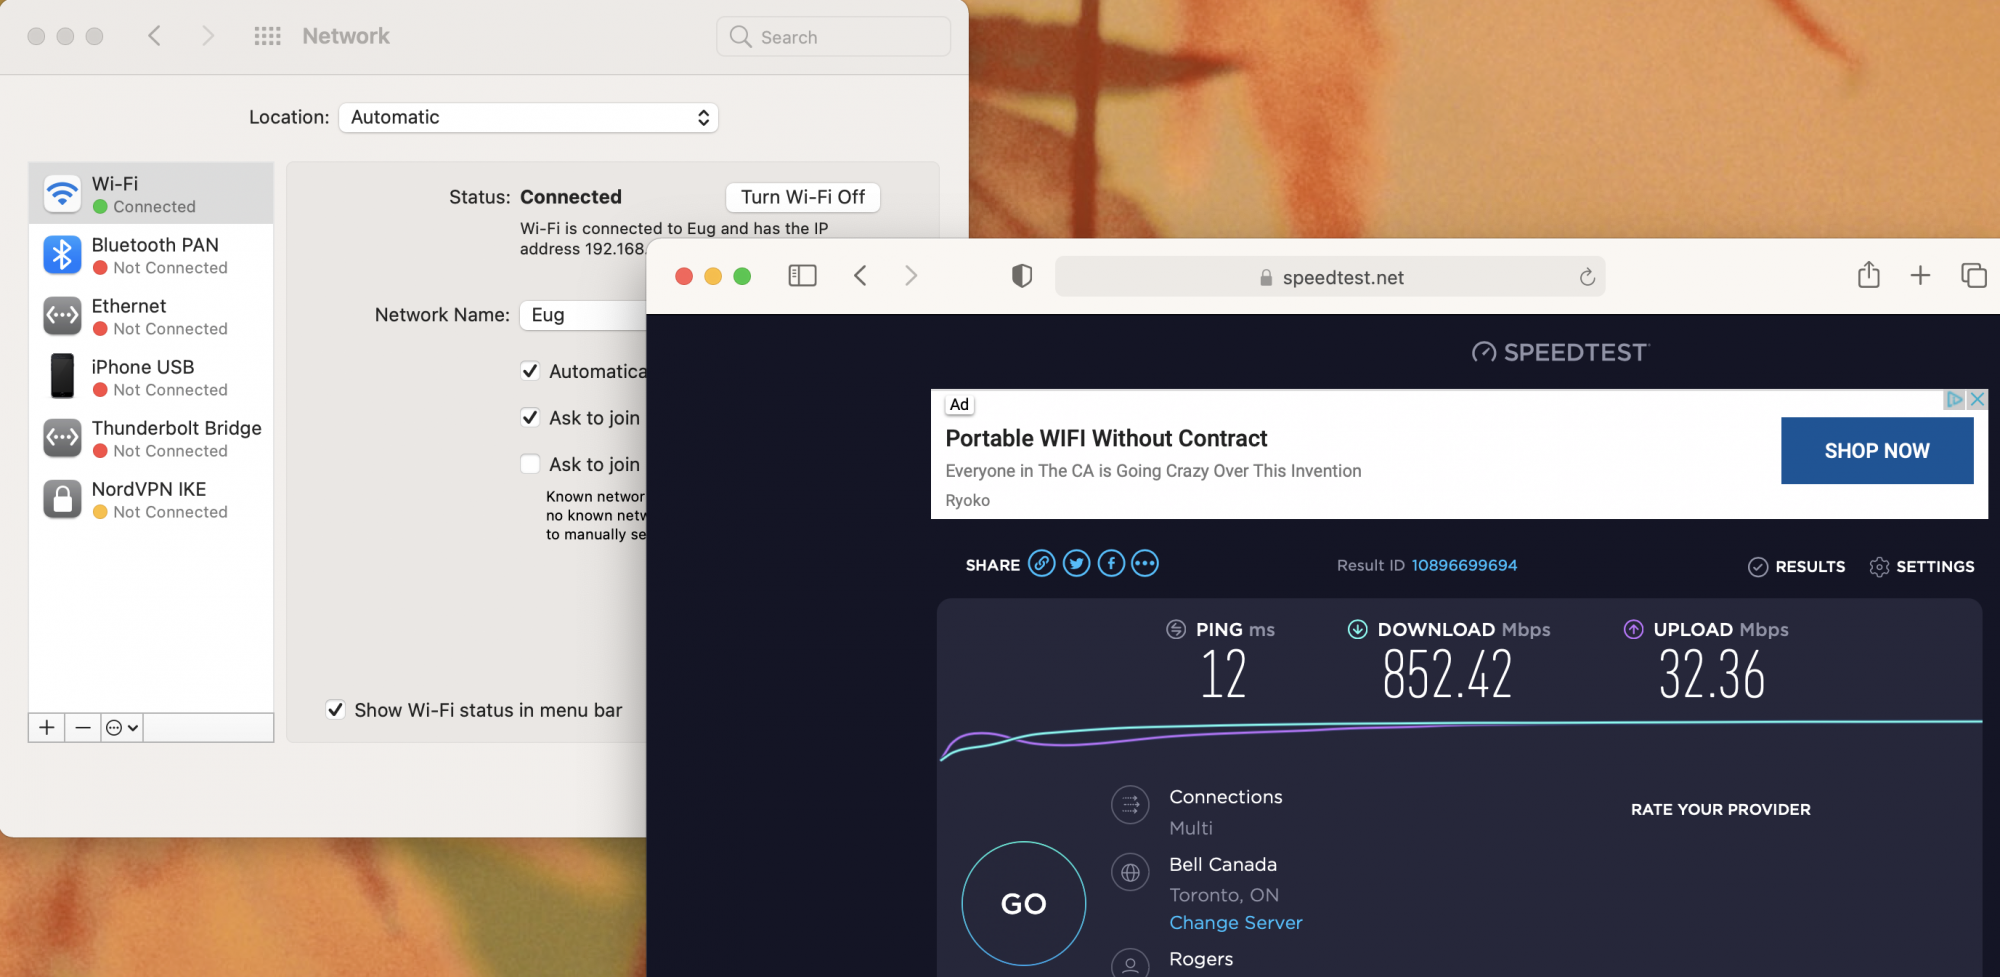This screenshot has width=2000, height=977.
Task: Open the Location dropdown set to Automatic
Action: coord(528,117)
